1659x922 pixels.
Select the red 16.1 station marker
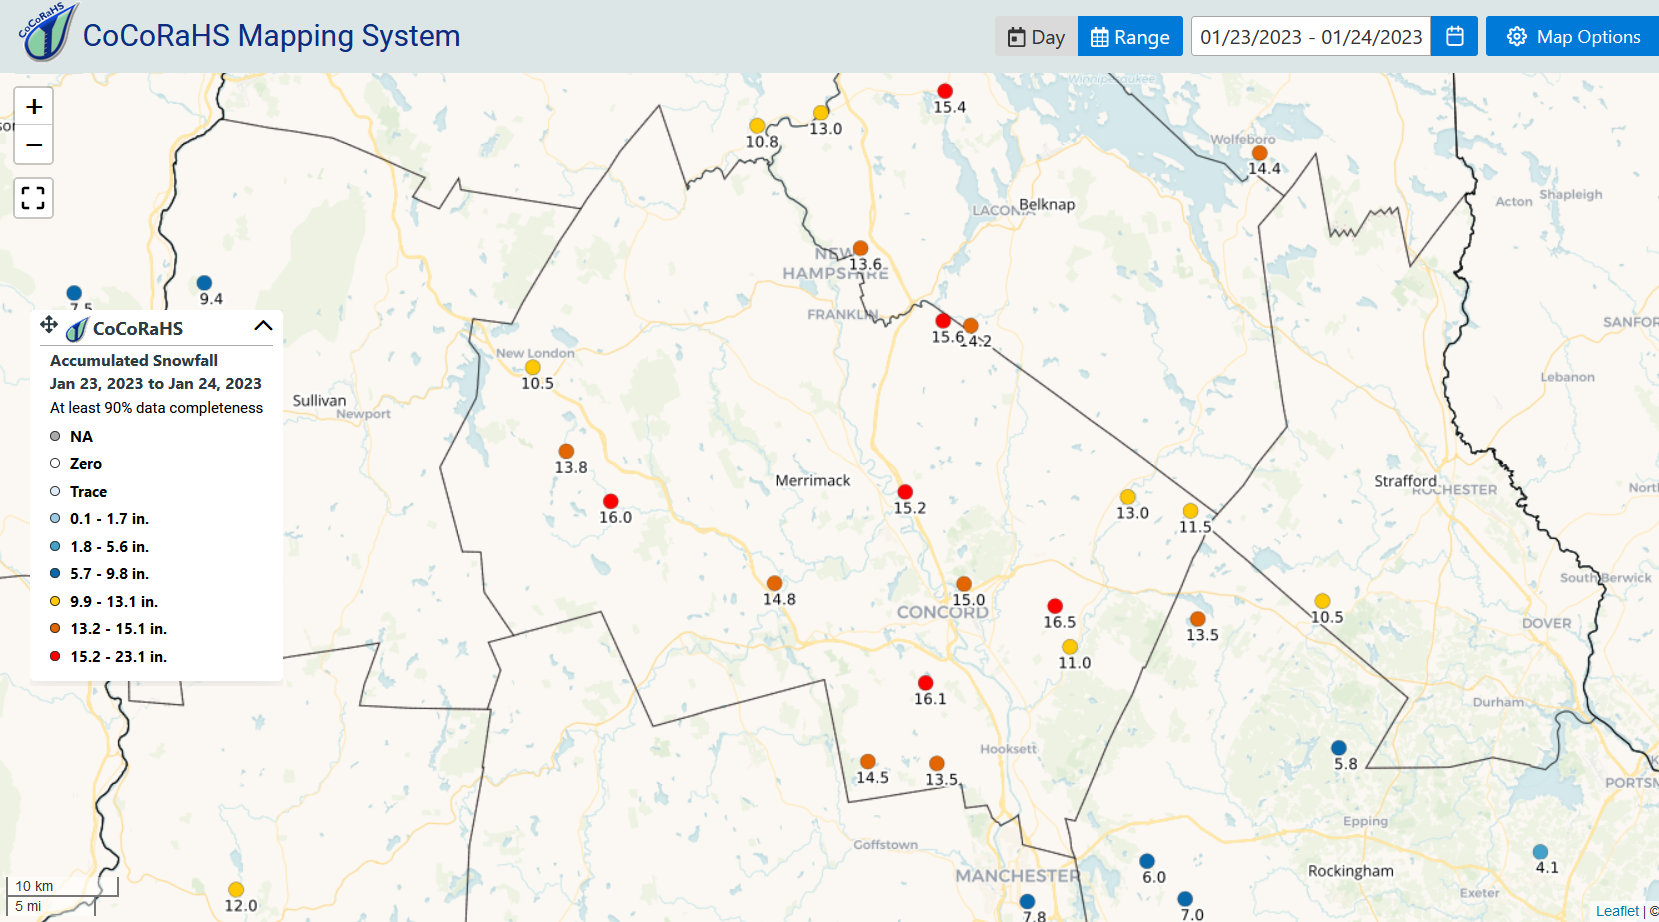tap(926, 683)
